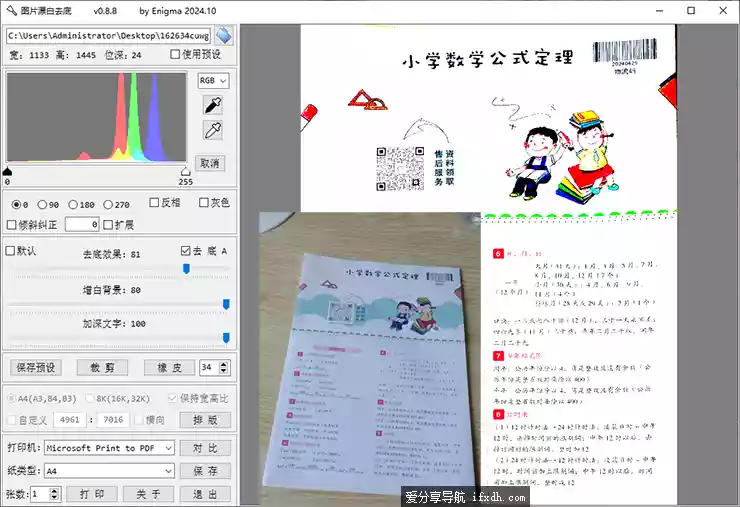Viewport: 740px width, 507px height.
Task: Click the 对比 compare button
Action: 205,448
